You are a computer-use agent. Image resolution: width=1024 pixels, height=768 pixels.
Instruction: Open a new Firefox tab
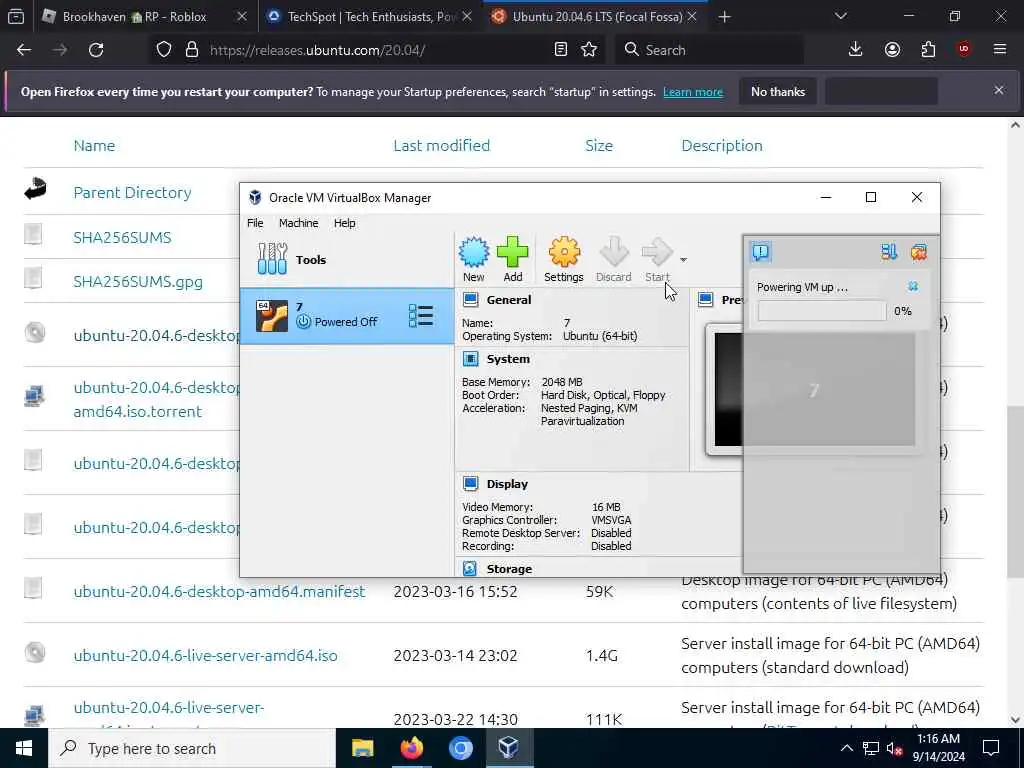click(x=724, y=17)
